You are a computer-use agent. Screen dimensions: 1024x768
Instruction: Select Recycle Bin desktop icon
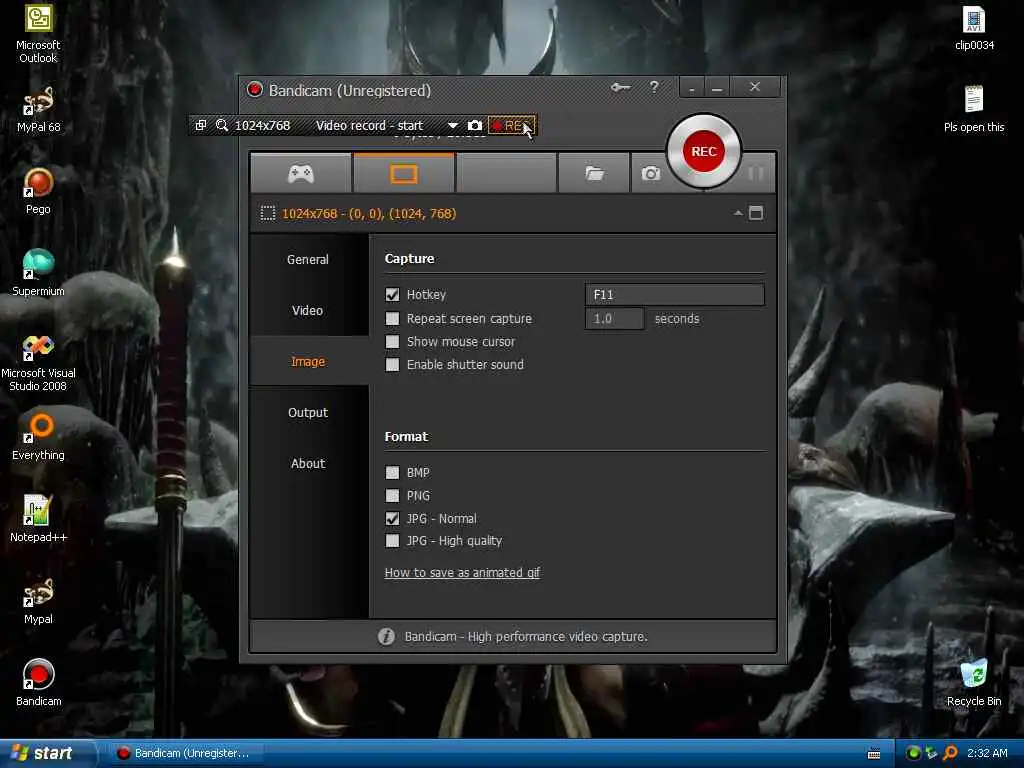click(974, 682)
